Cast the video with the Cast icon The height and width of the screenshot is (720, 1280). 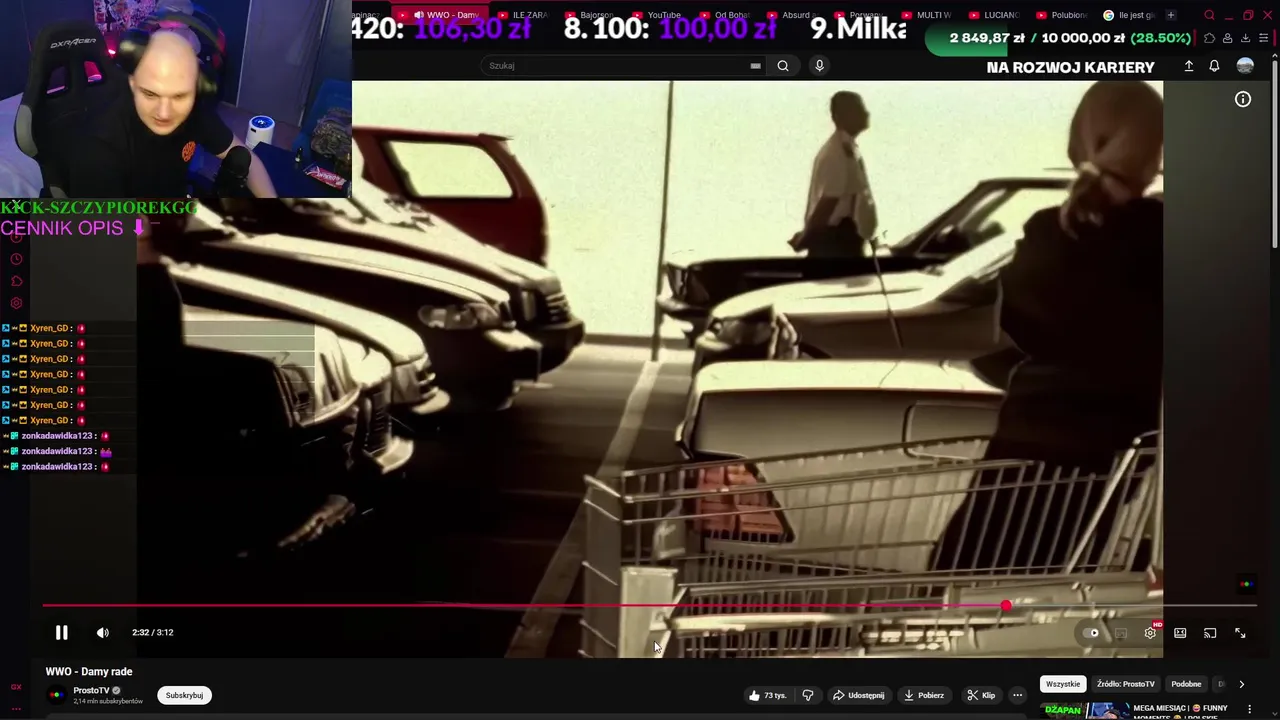tap(1210, 633)
